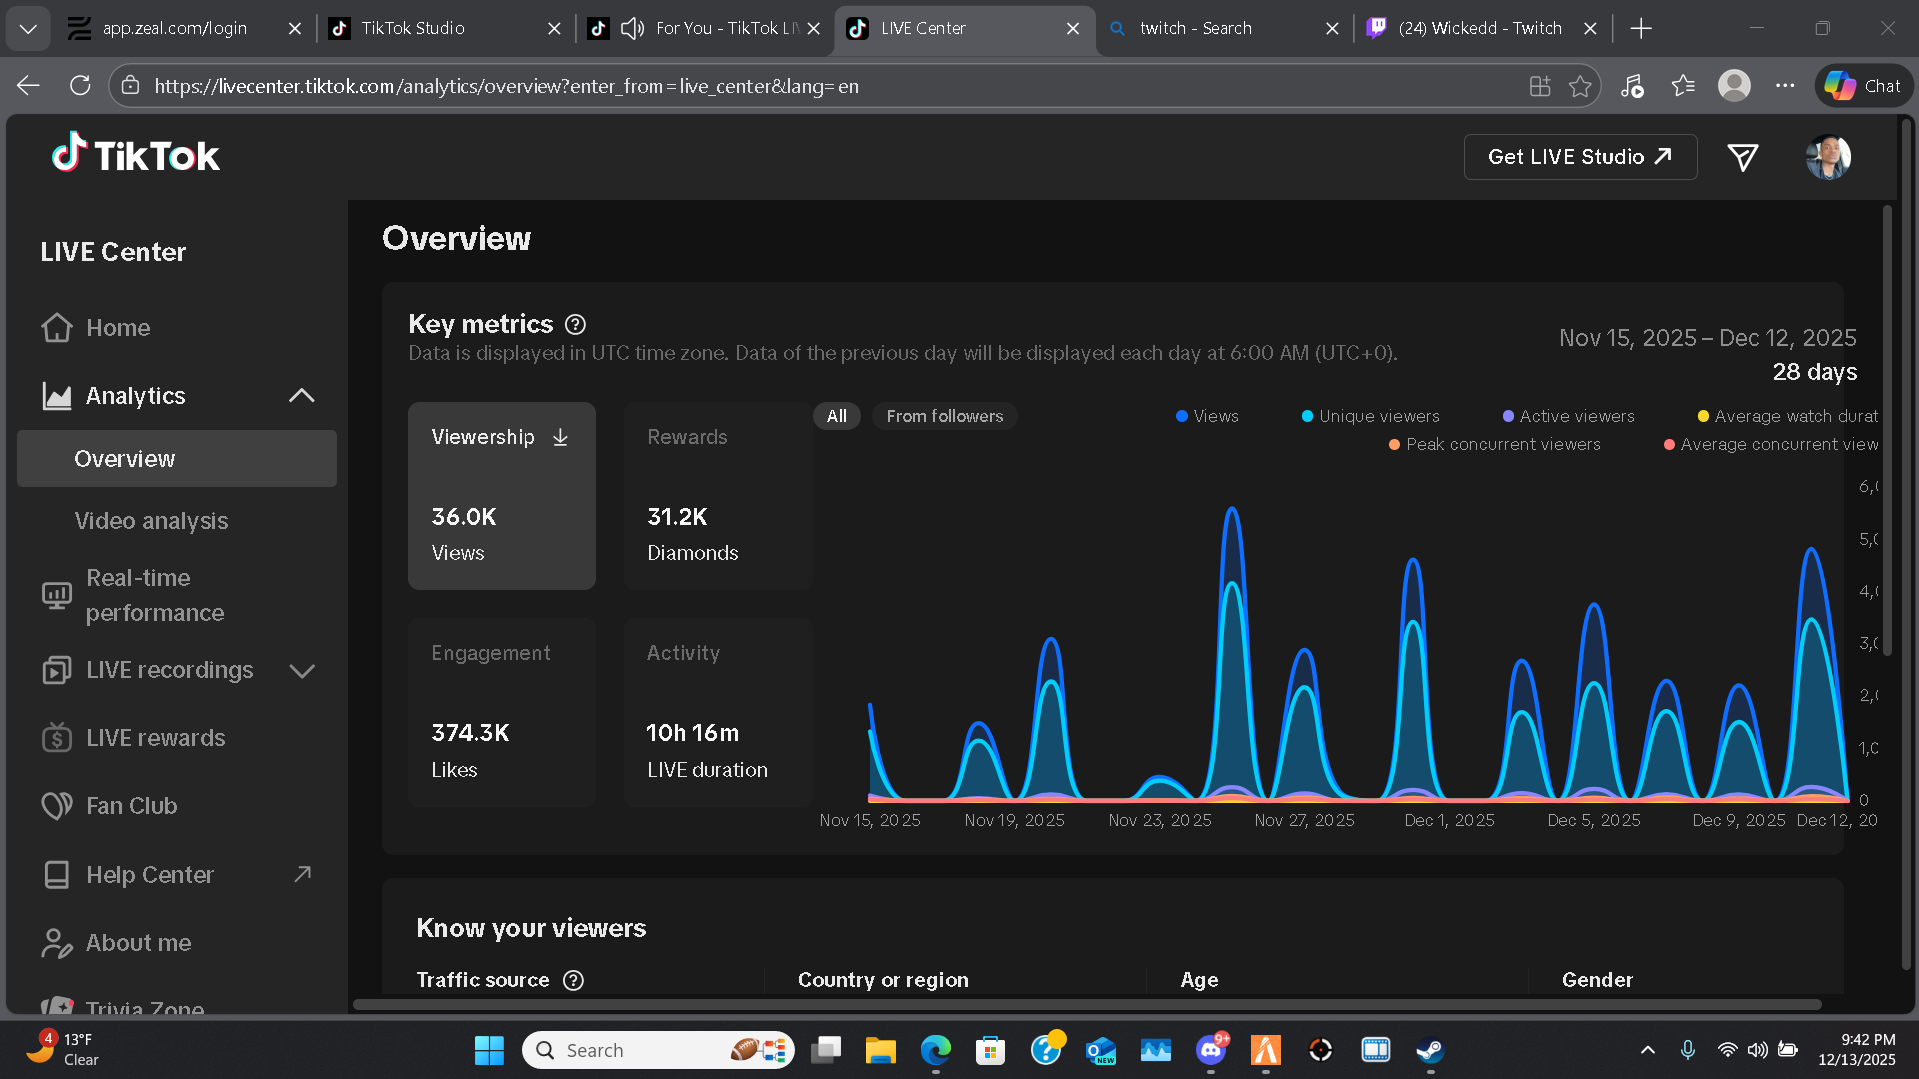Click the Traffic source help icon
This screenshot has width=1919, height=1079.
(573, 980)
